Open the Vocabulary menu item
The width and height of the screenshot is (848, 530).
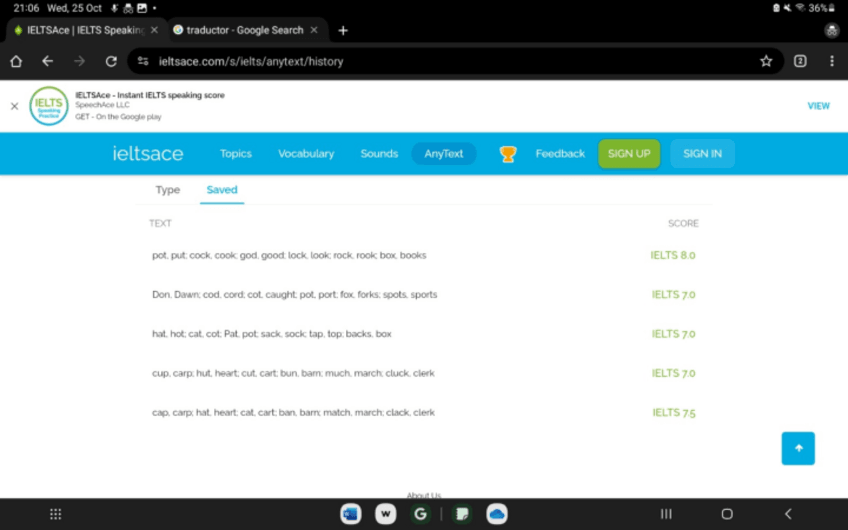(306, 154)
